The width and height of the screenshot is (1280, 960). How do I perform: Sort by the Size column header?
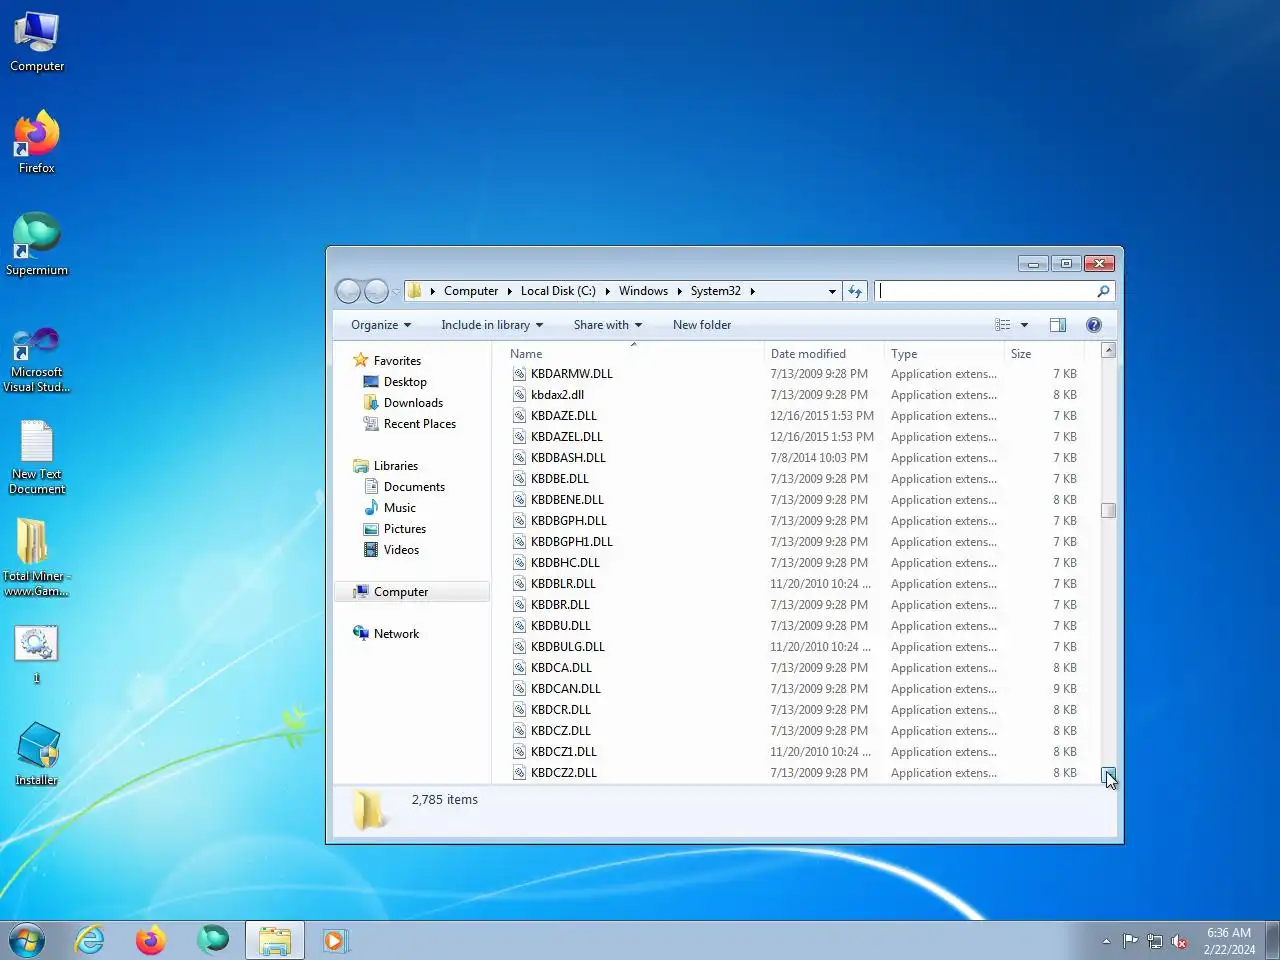point(1044,353)
